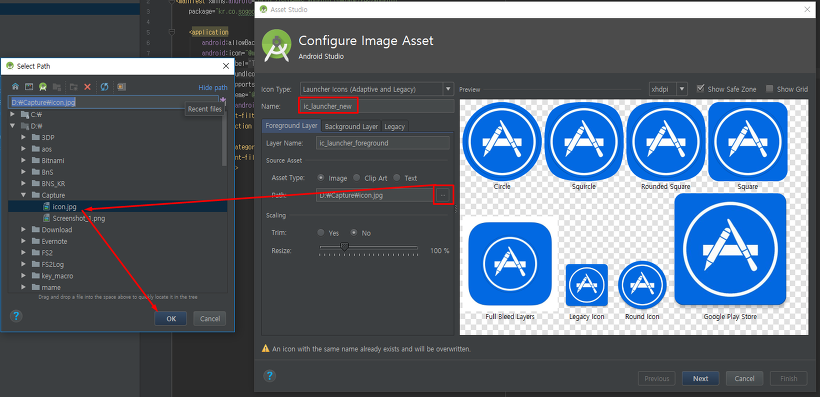Expand the FS2 folder
The width and height of the screenshot is (820, 397).
[24, 253]
